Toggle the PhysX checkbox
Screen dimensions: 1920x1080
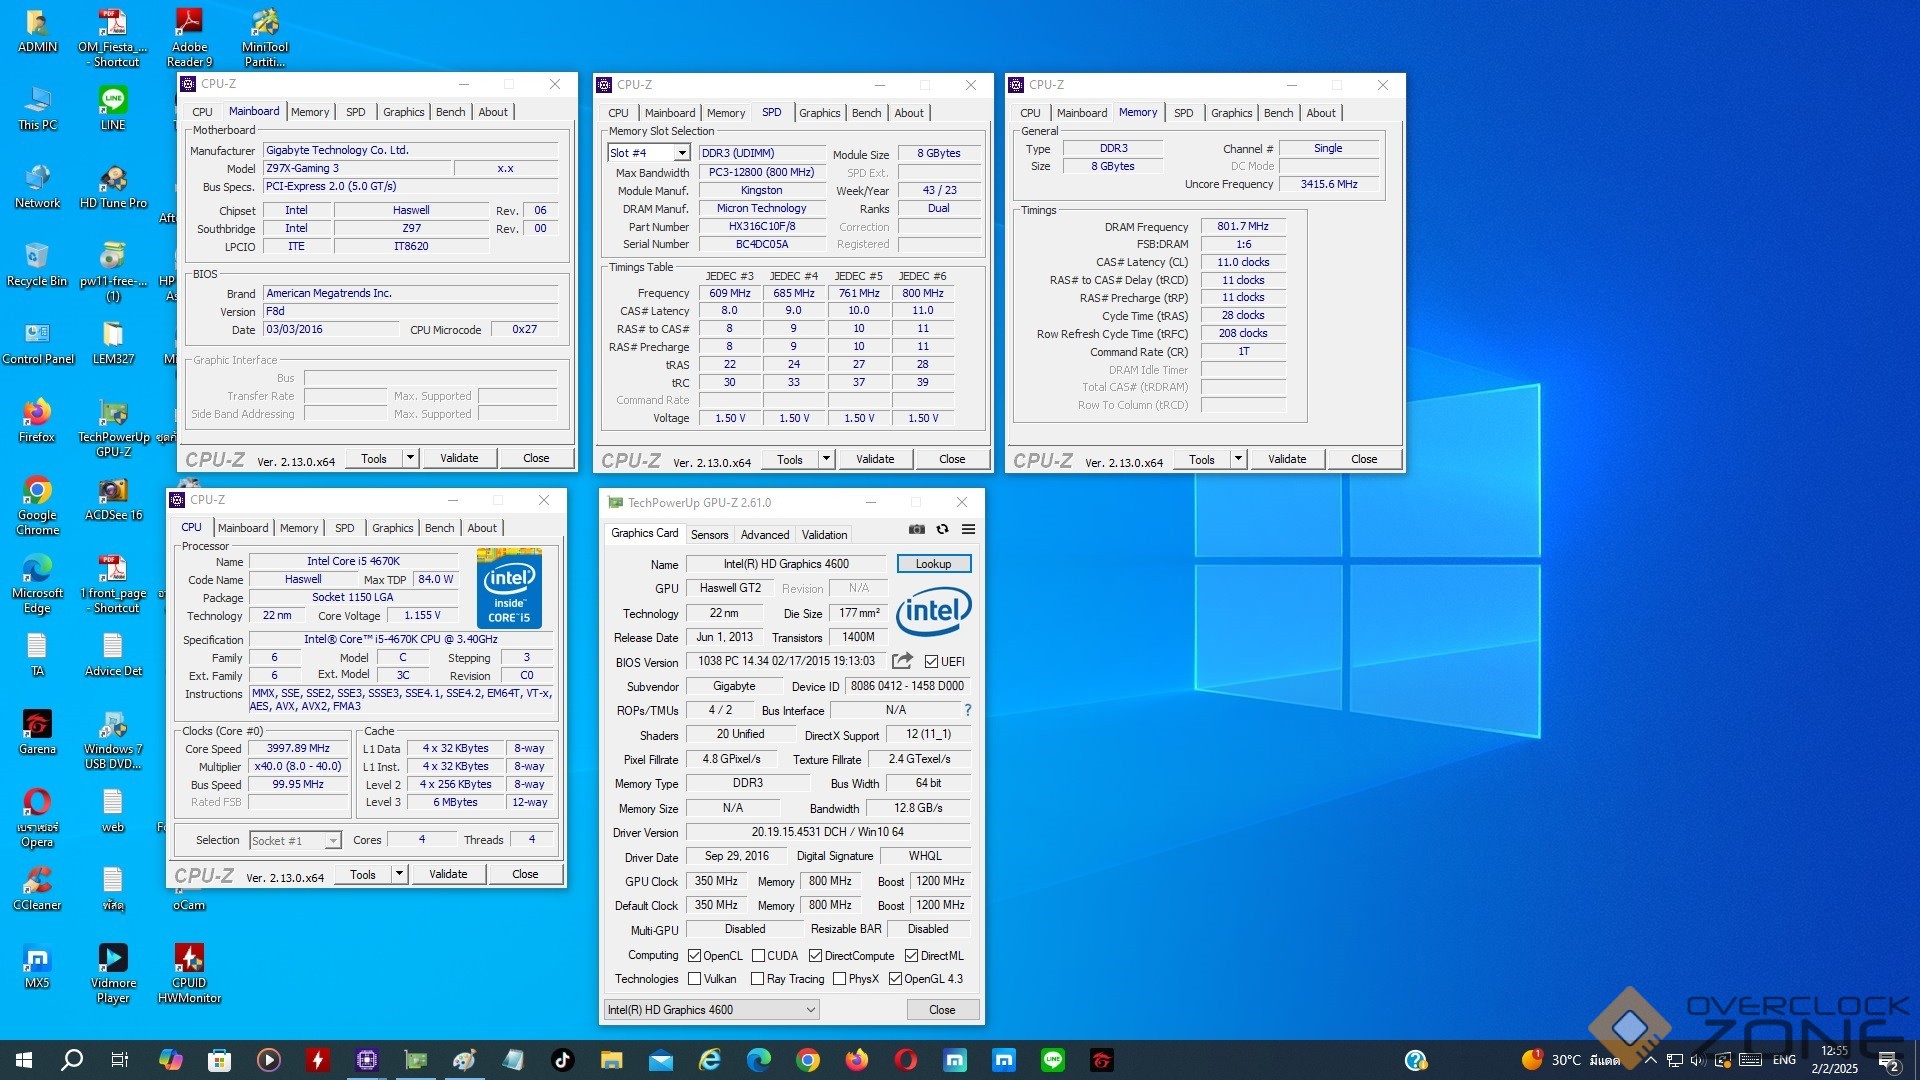coord(839,979)
